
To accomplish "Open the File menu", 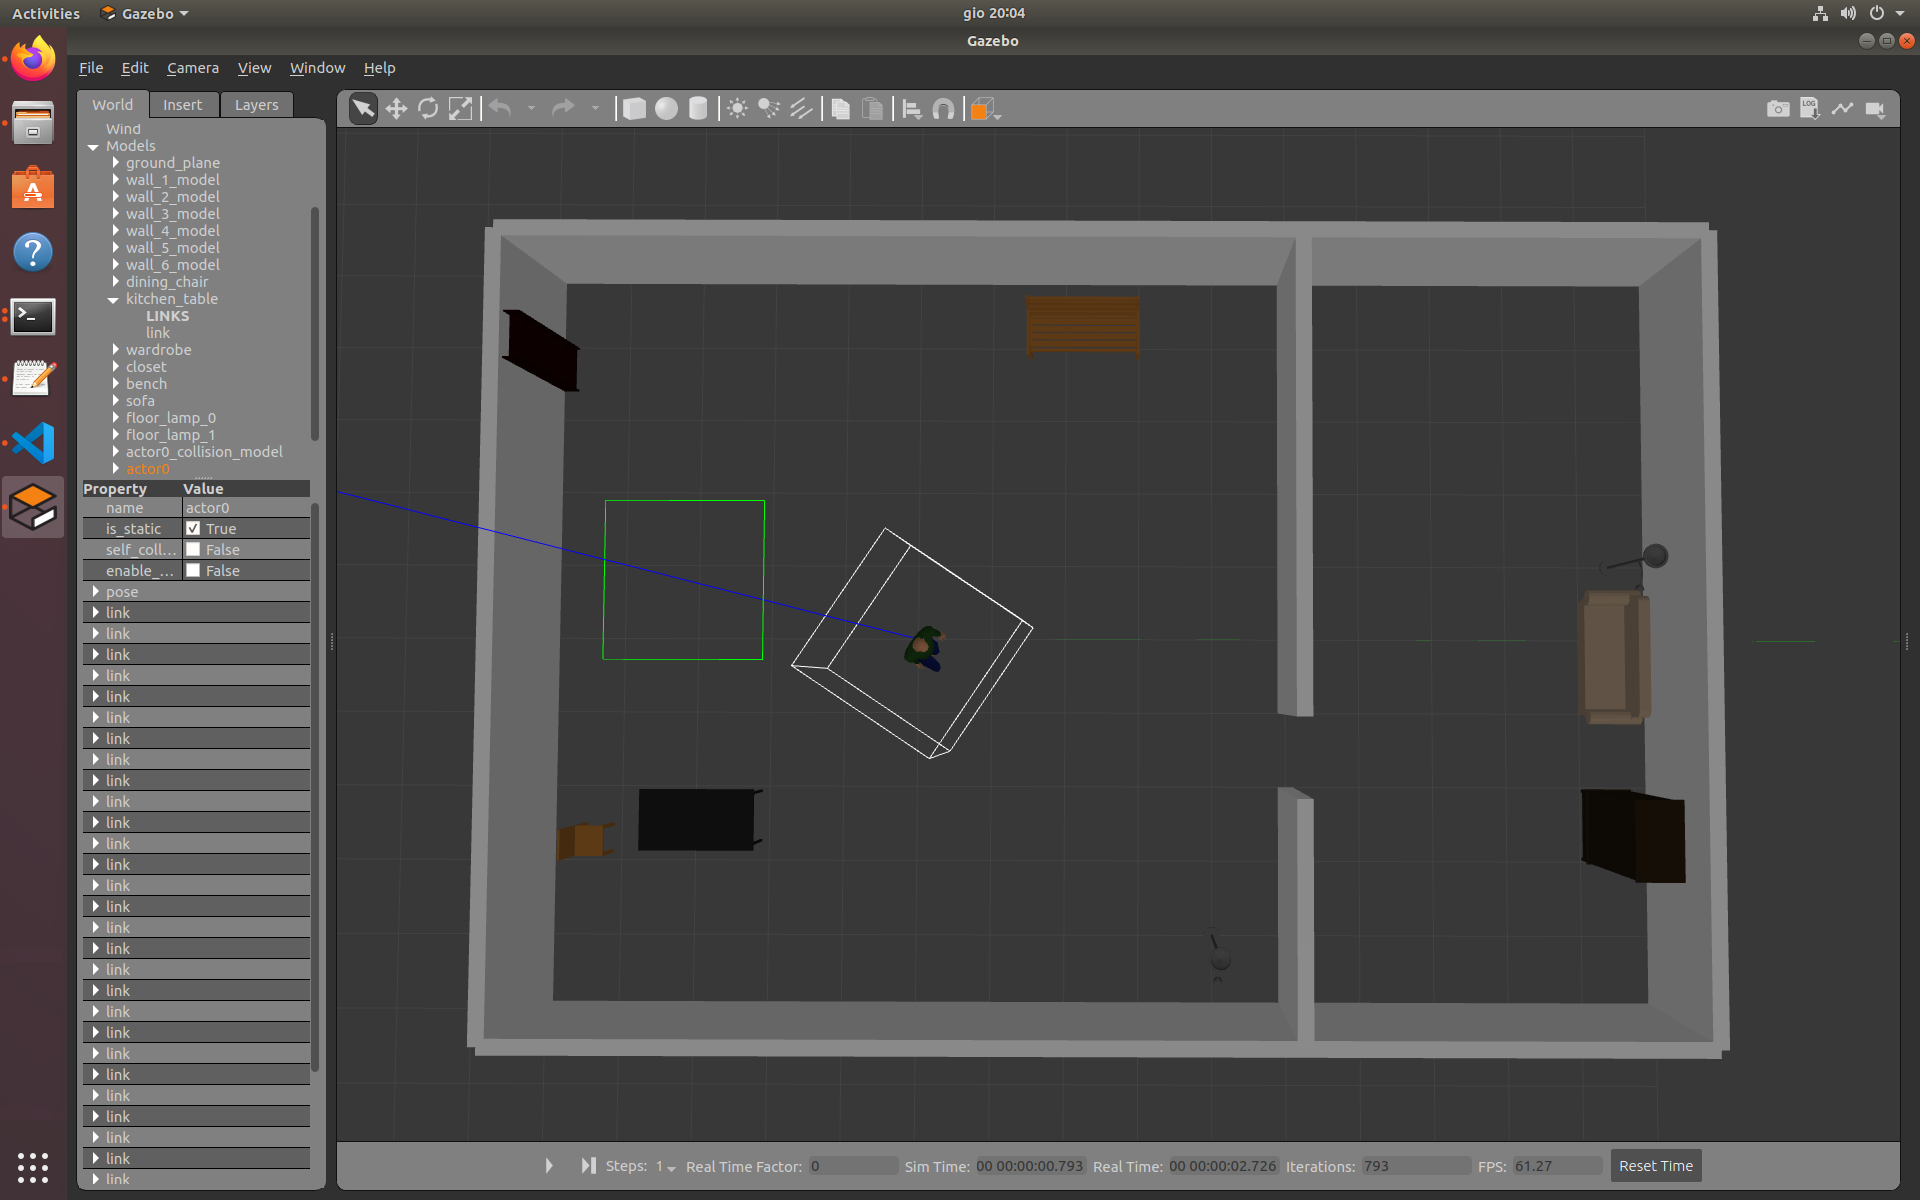I will click(x=91, y=68).
